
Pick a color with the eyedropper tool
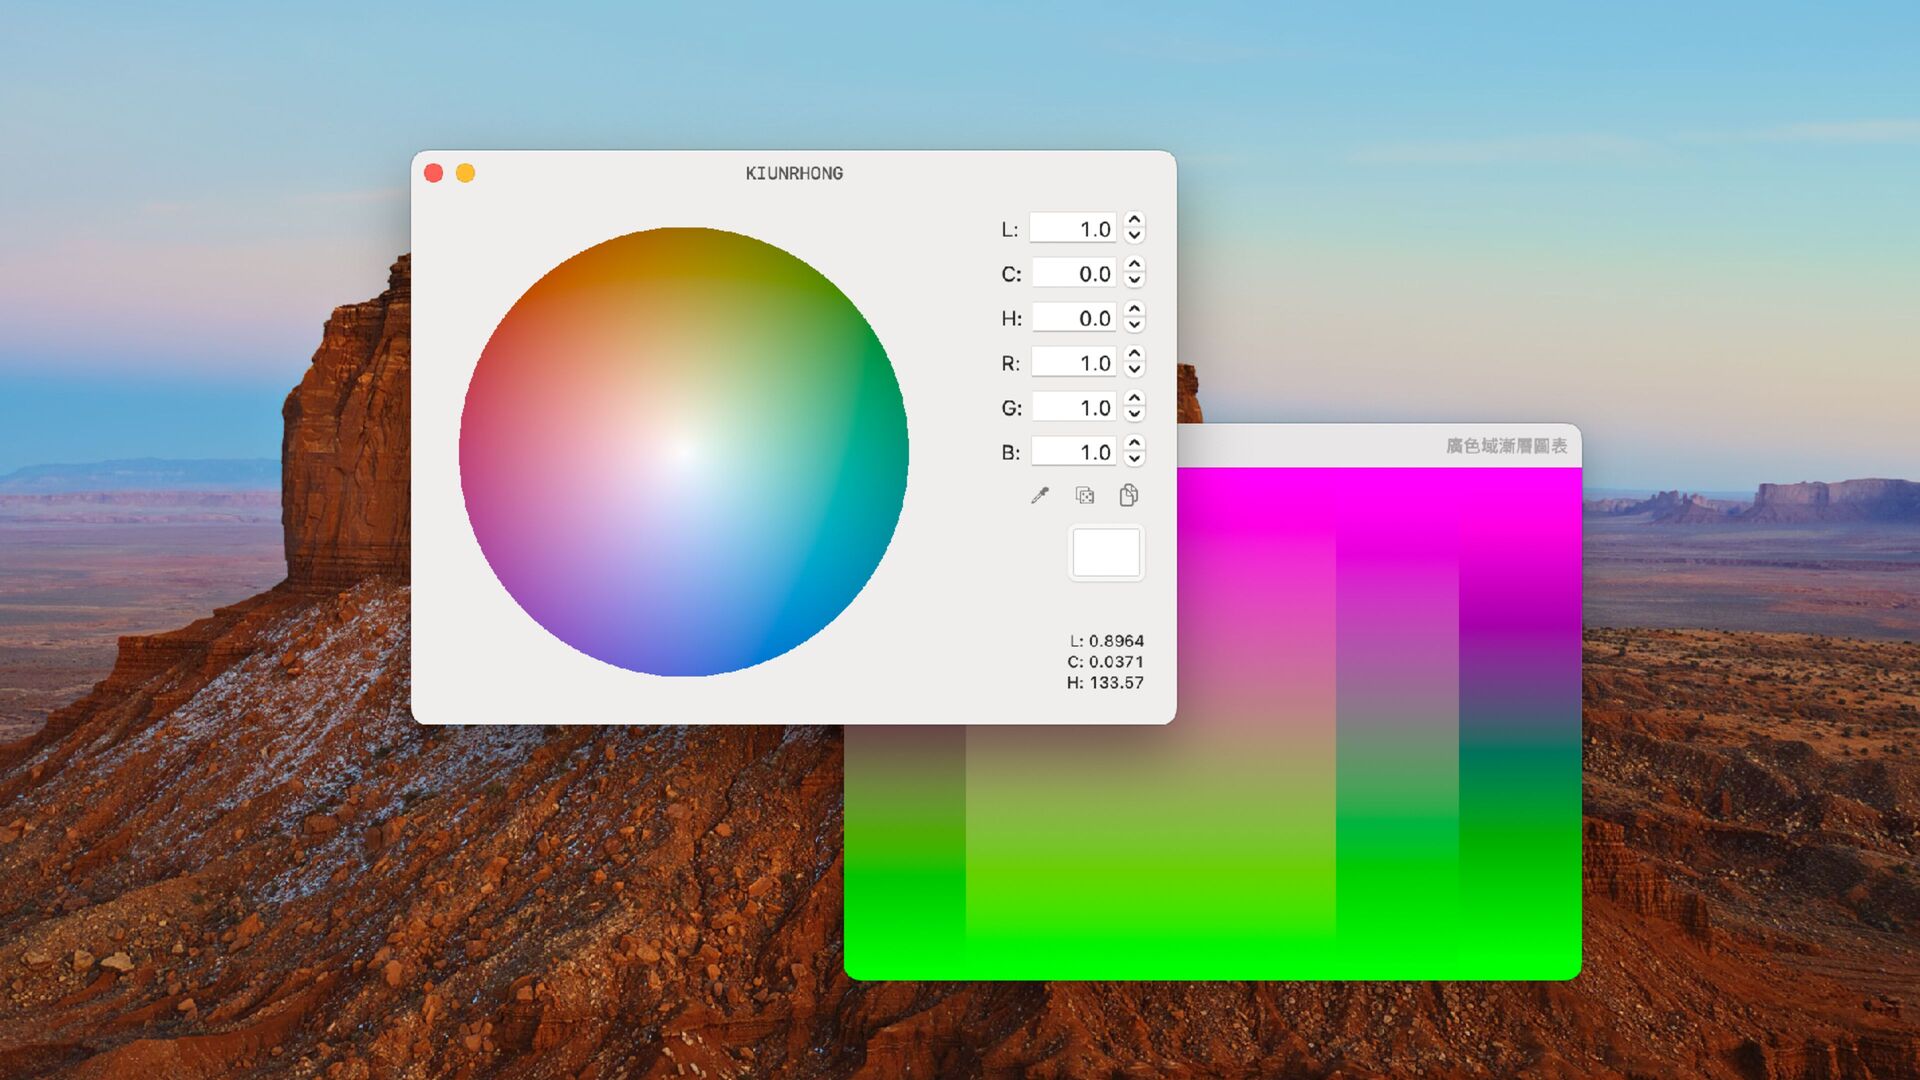pyautogui.click(x=1040, y=495)
